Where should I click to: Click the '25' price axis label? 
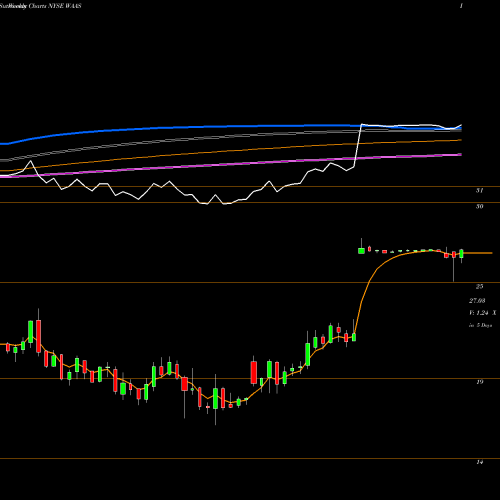coord(479,286)
